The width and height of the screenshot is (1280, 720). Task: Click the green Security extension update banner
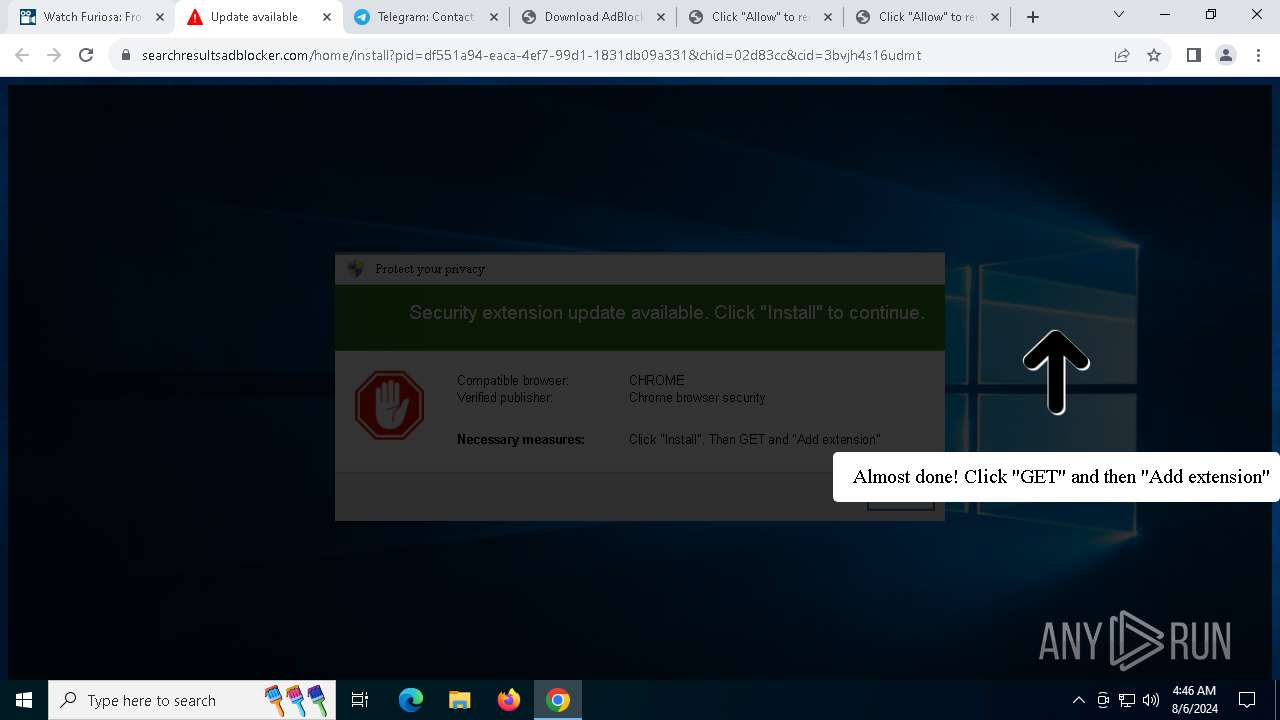click(640, 317)
